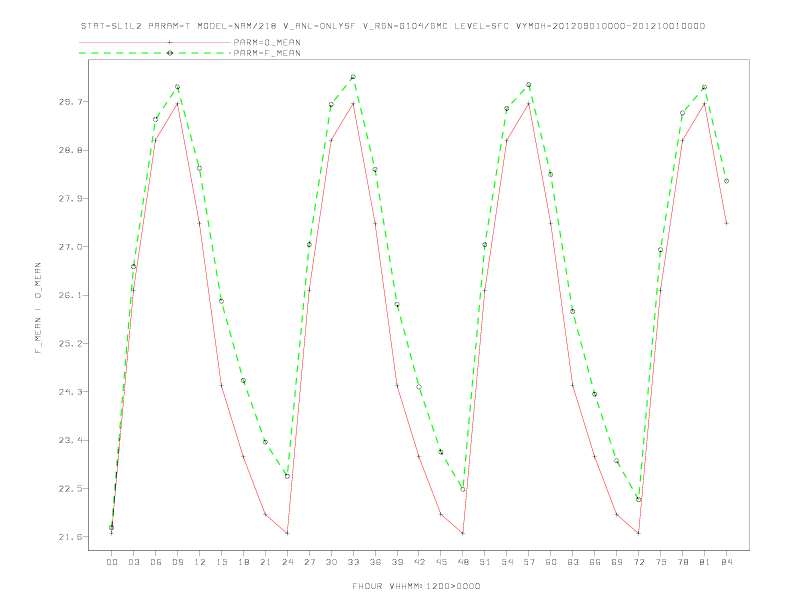Click x-axis tick label 18

[243, 562]
